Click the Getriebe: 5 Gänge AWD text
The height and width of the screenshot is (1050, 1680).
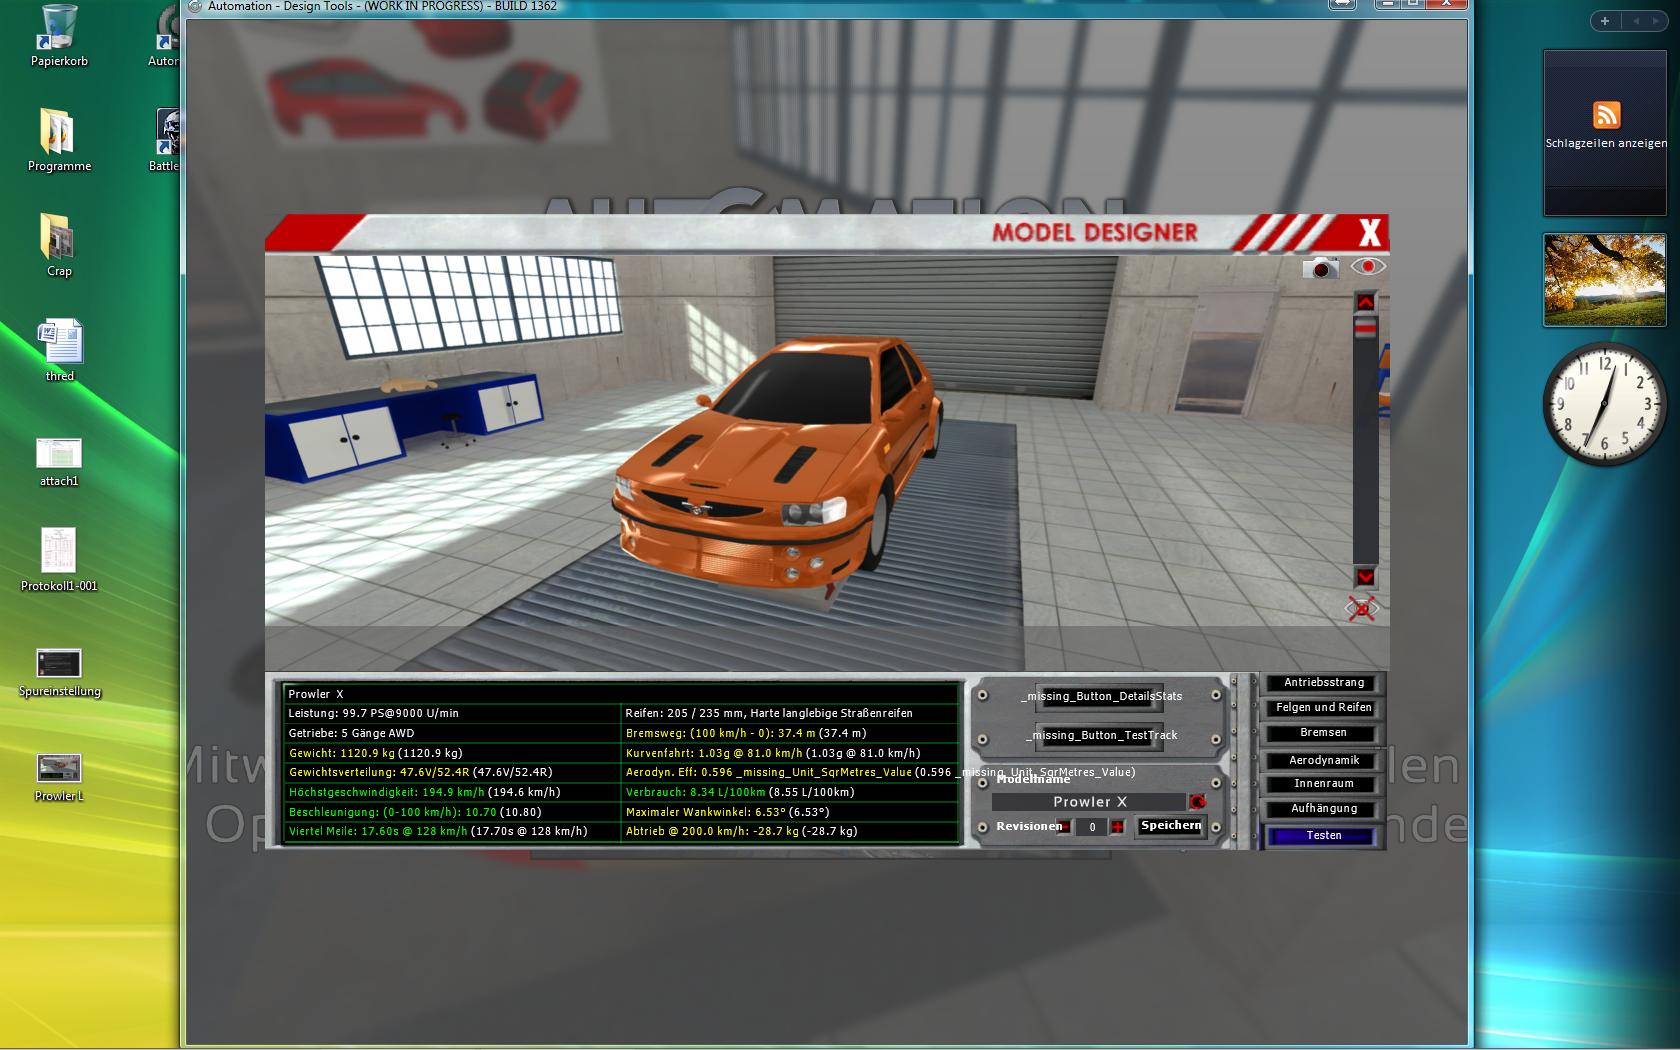point(351,733)
